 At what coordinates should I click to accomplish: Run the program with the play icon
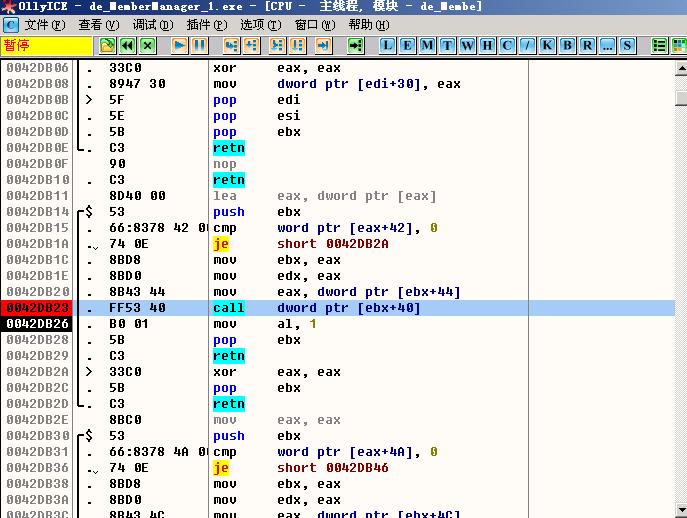point(180,45)
